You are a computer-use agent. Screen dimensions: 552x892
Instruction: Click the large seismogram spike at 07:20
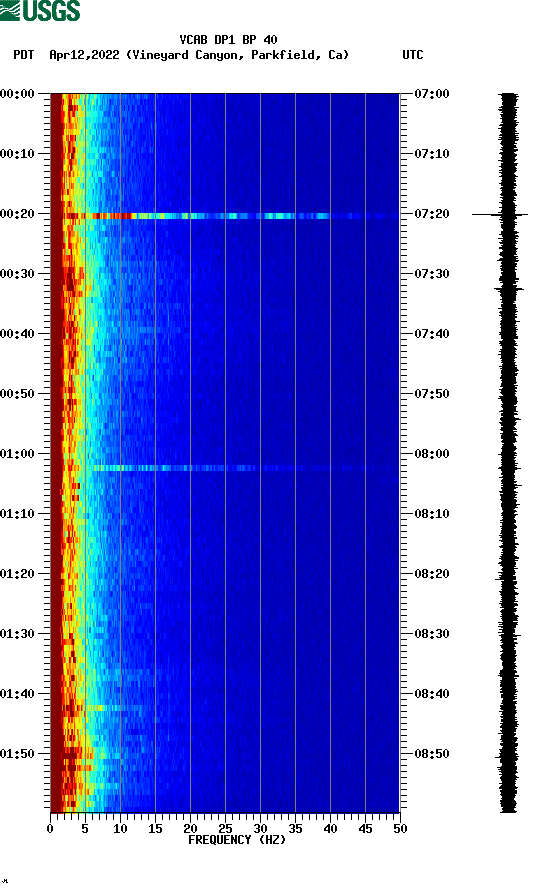coord(500,214)
